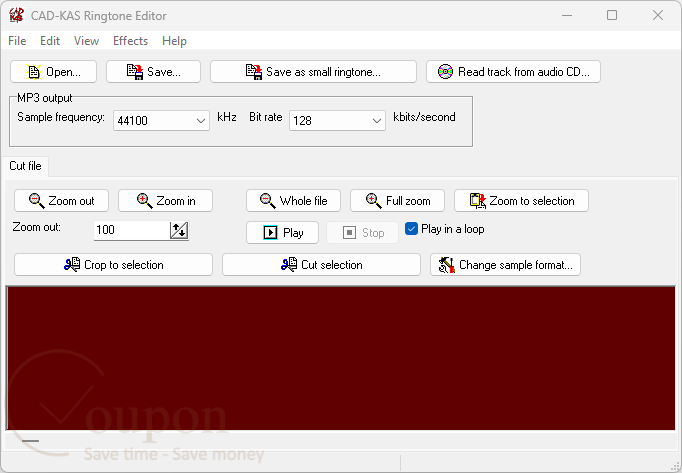The height and width of the screenshot is (473, 682).
Task: Click the Full zoom magnifier icon
Action: (374, 201)
